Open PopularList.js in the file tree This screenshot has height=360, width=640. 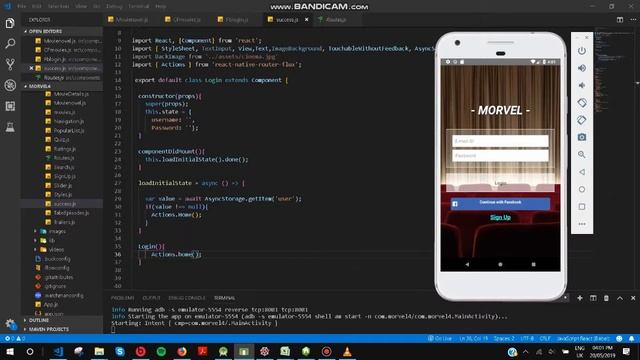(69, 131)
